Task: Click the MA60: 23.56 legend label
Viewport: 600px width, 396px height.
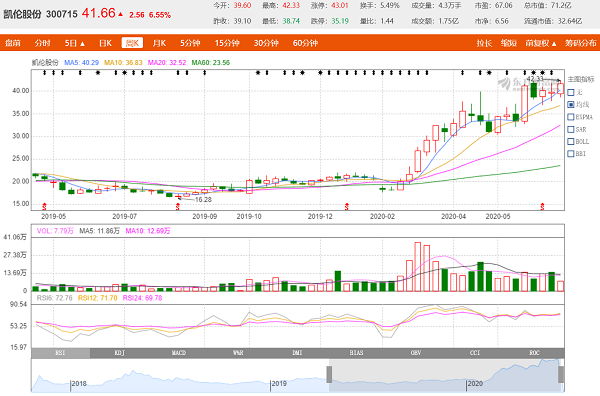Action: [x=211, y=62]
